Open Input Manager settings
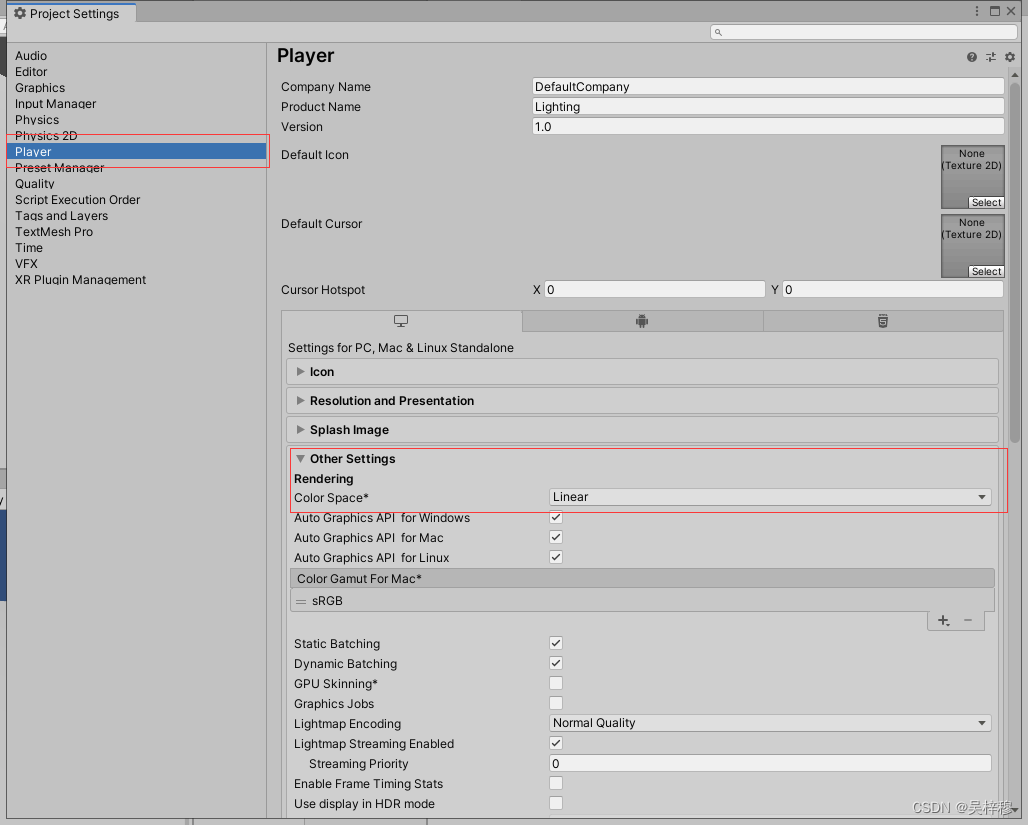Screen dimensions: 1028x825 (x=56, y=104)
